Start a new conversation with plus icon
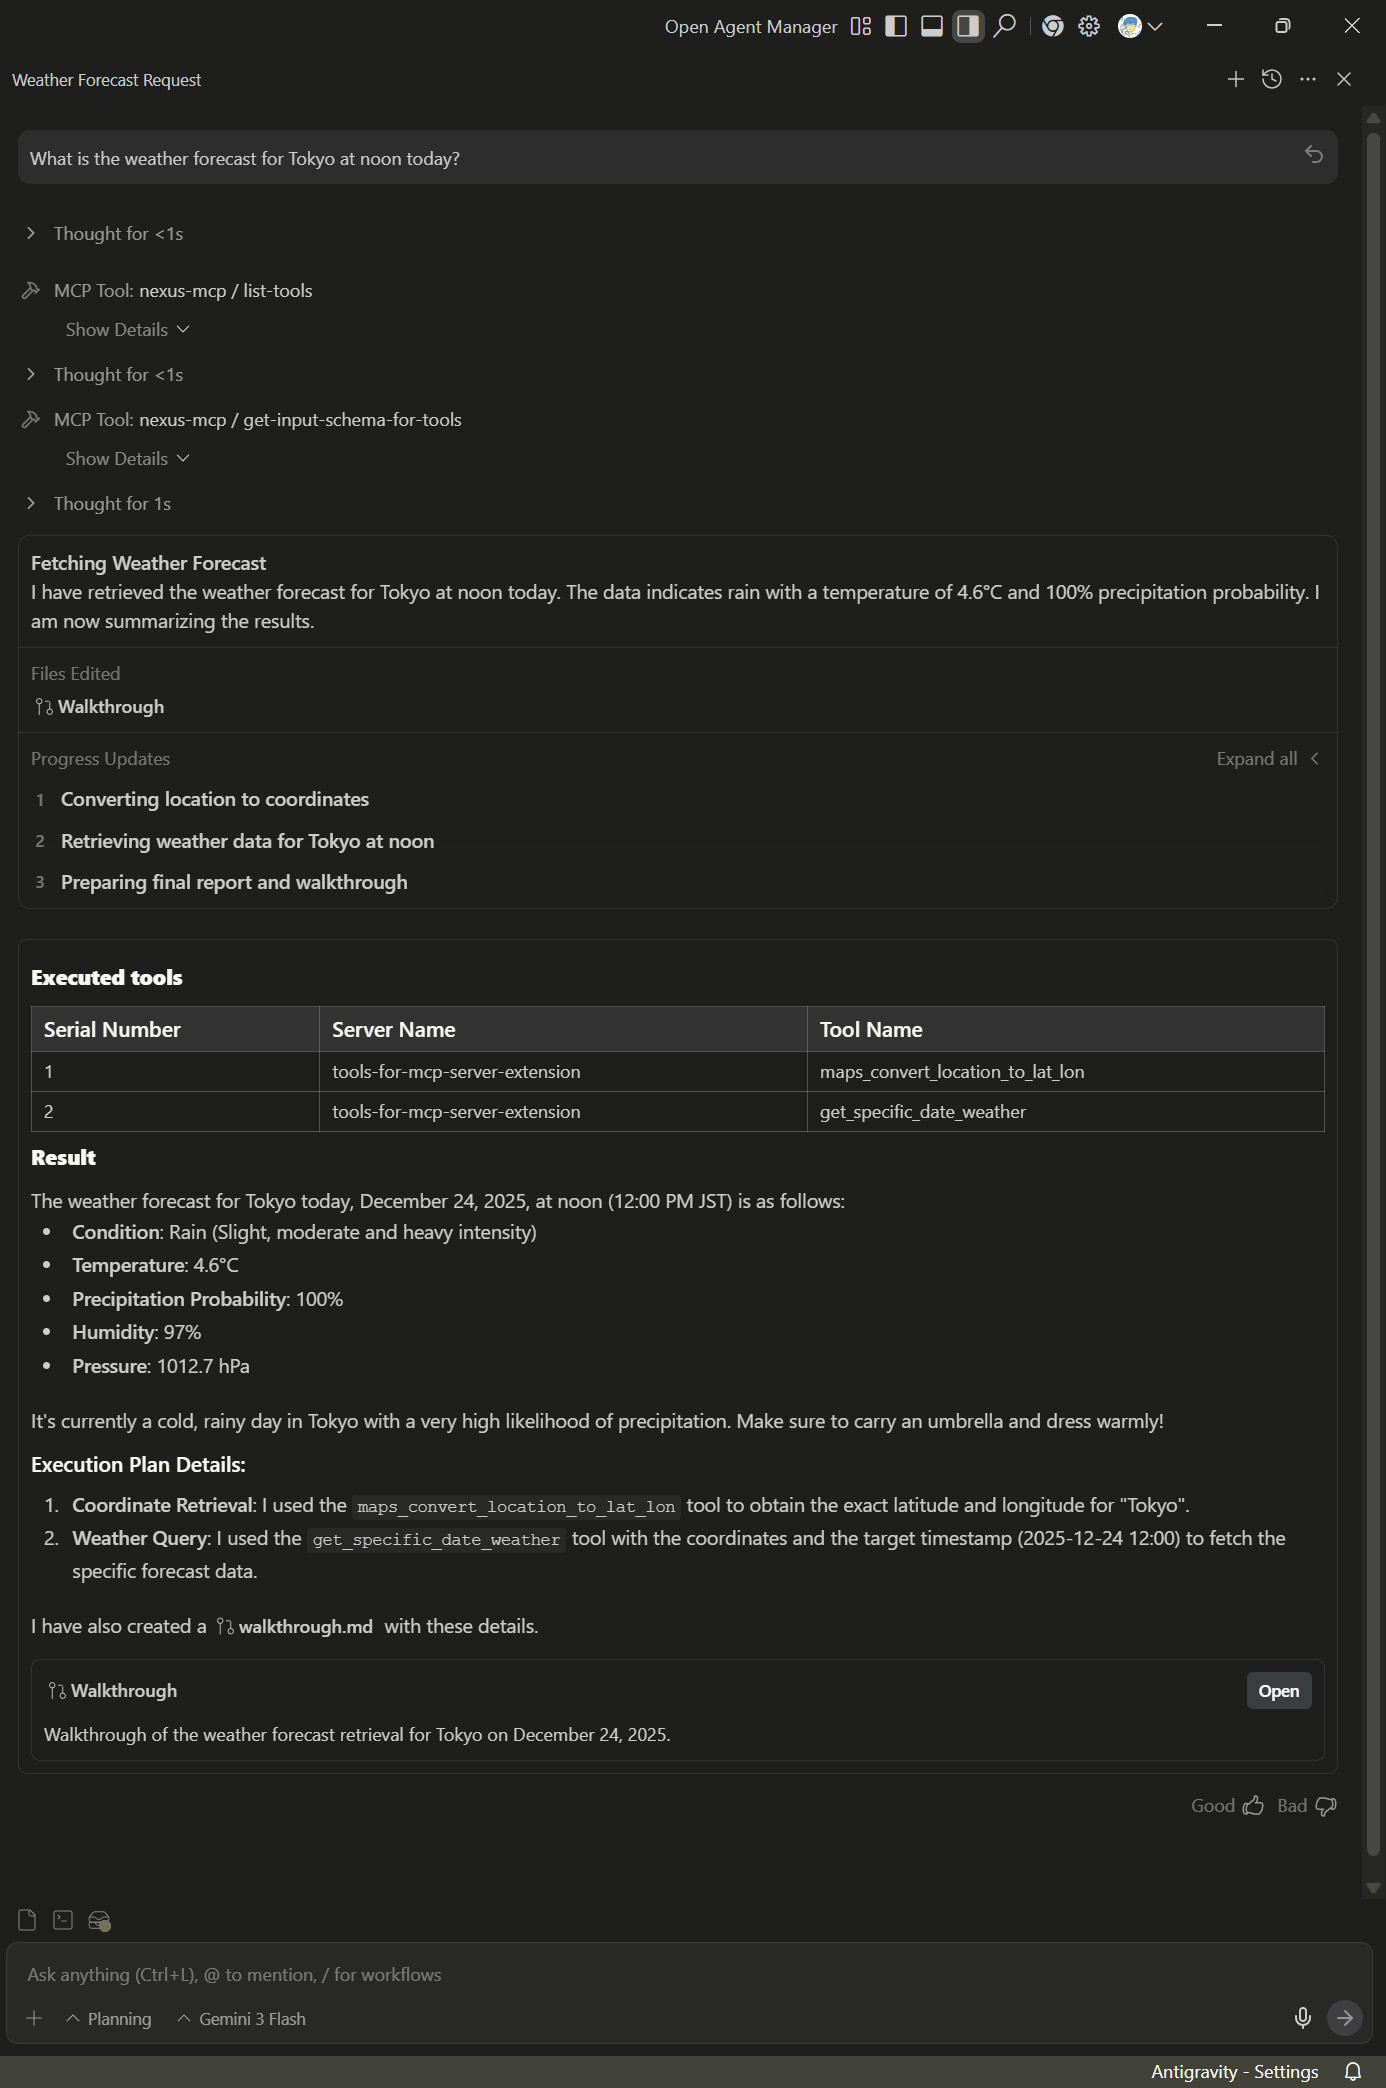Image resolution: width=1386 pixels, height=2088 pixels. point(1235,79)
